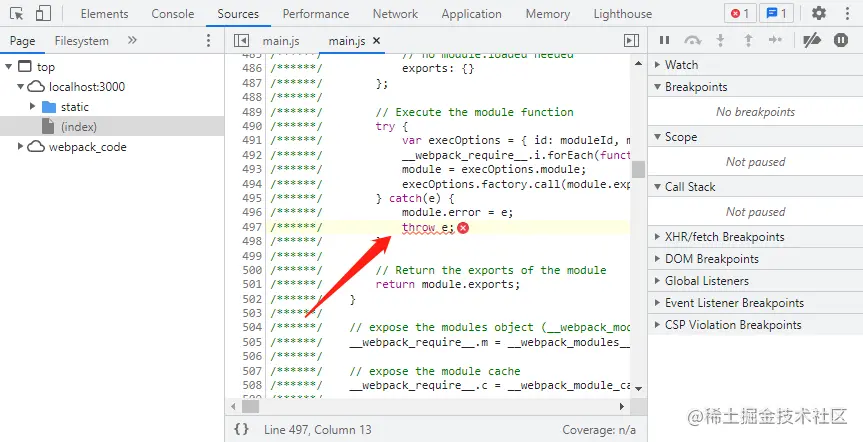Toggle deactivate breakpoints

click(x=812, y=40)
